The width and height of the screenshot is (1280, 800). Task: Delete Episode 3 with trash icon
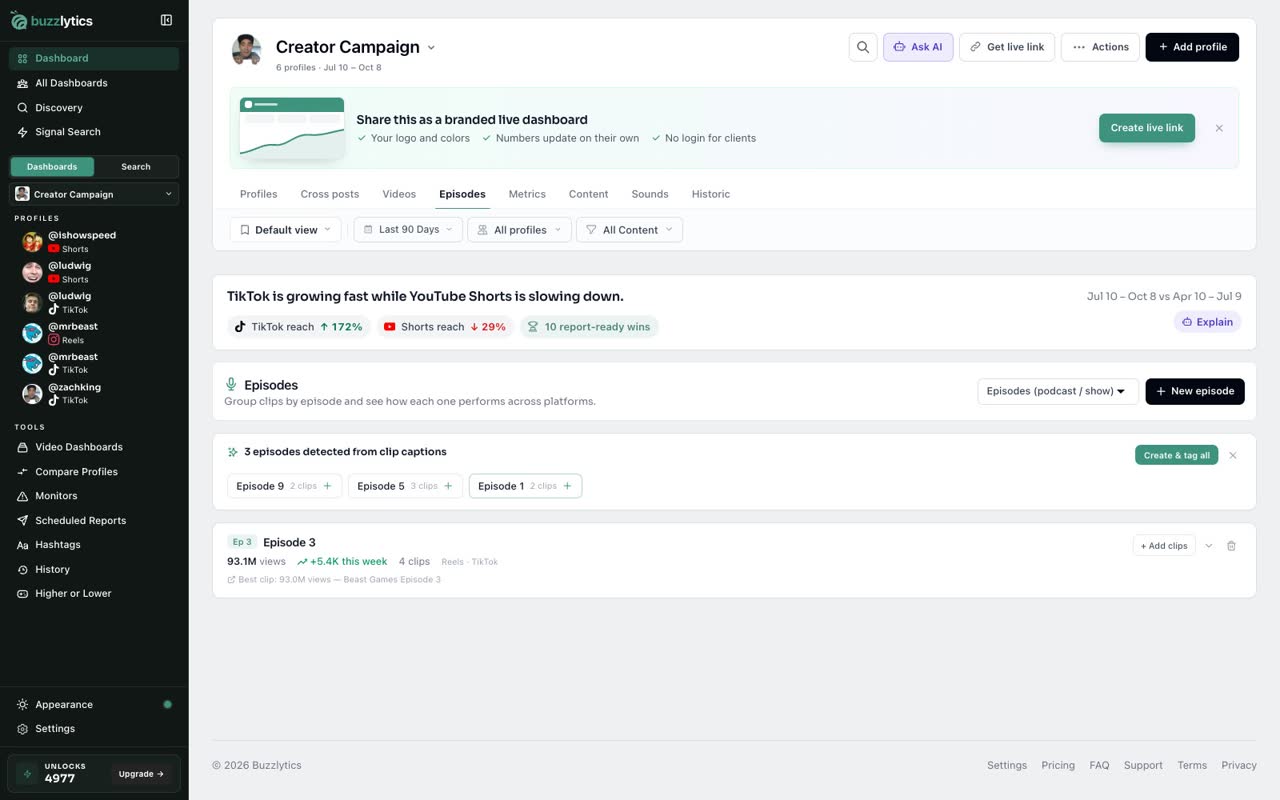(x=1231, y=546)
